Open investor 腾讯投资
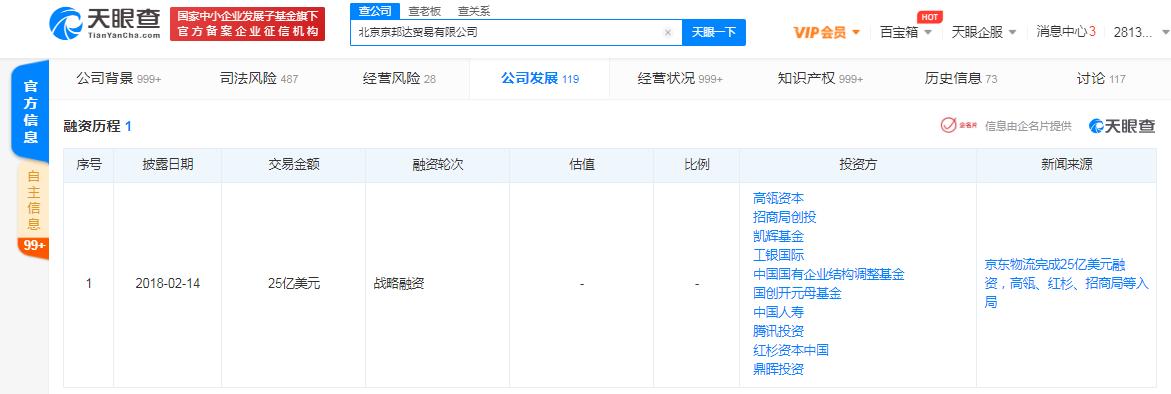1171x394 pixels. click(x=779, y=331)
